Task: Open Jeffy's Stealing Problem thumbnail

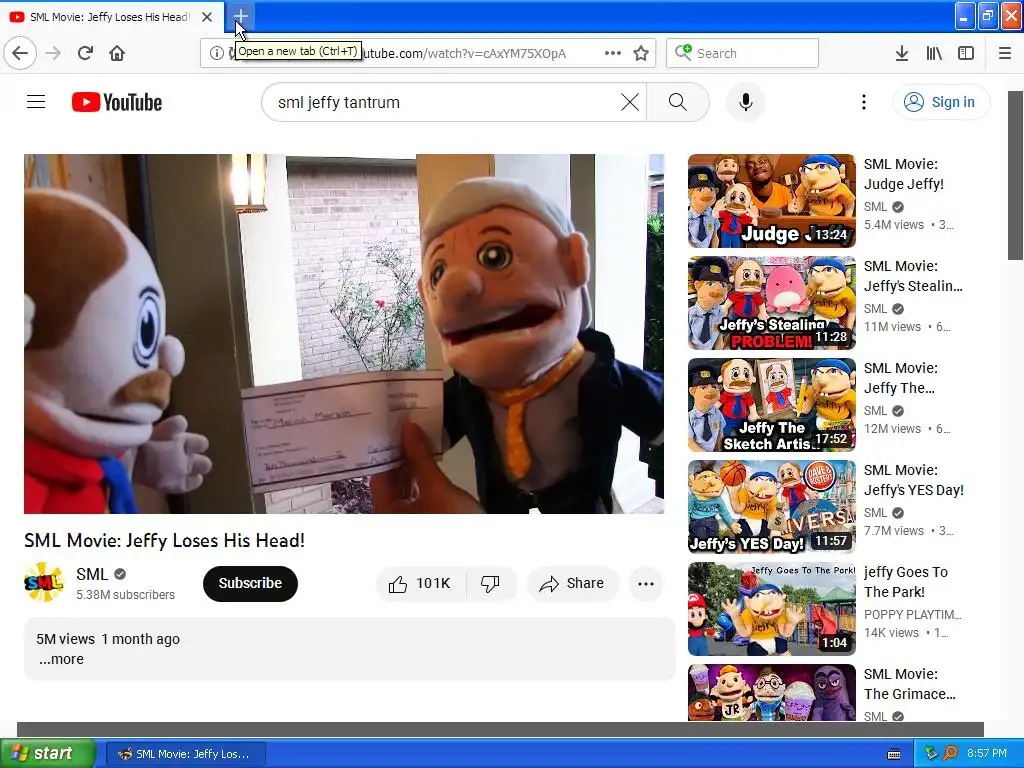Action: tap(772, 303)
